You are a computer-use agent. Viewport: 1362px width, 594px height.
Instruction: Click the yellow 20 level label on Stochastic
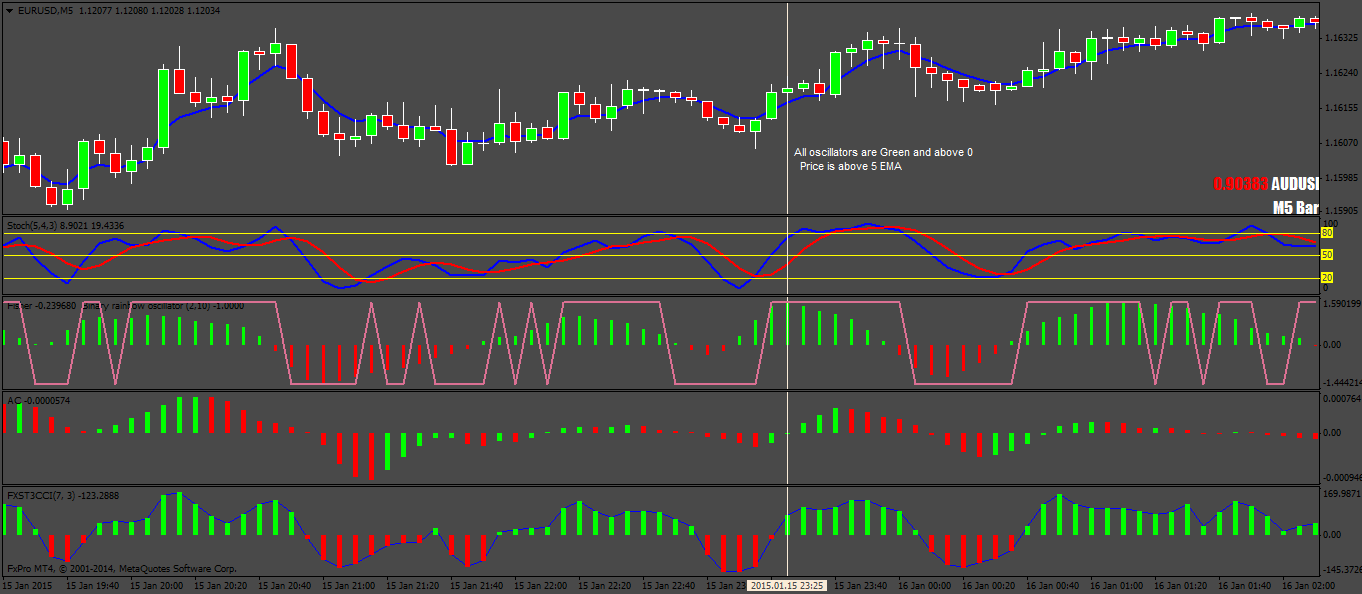click(1327, 278)
